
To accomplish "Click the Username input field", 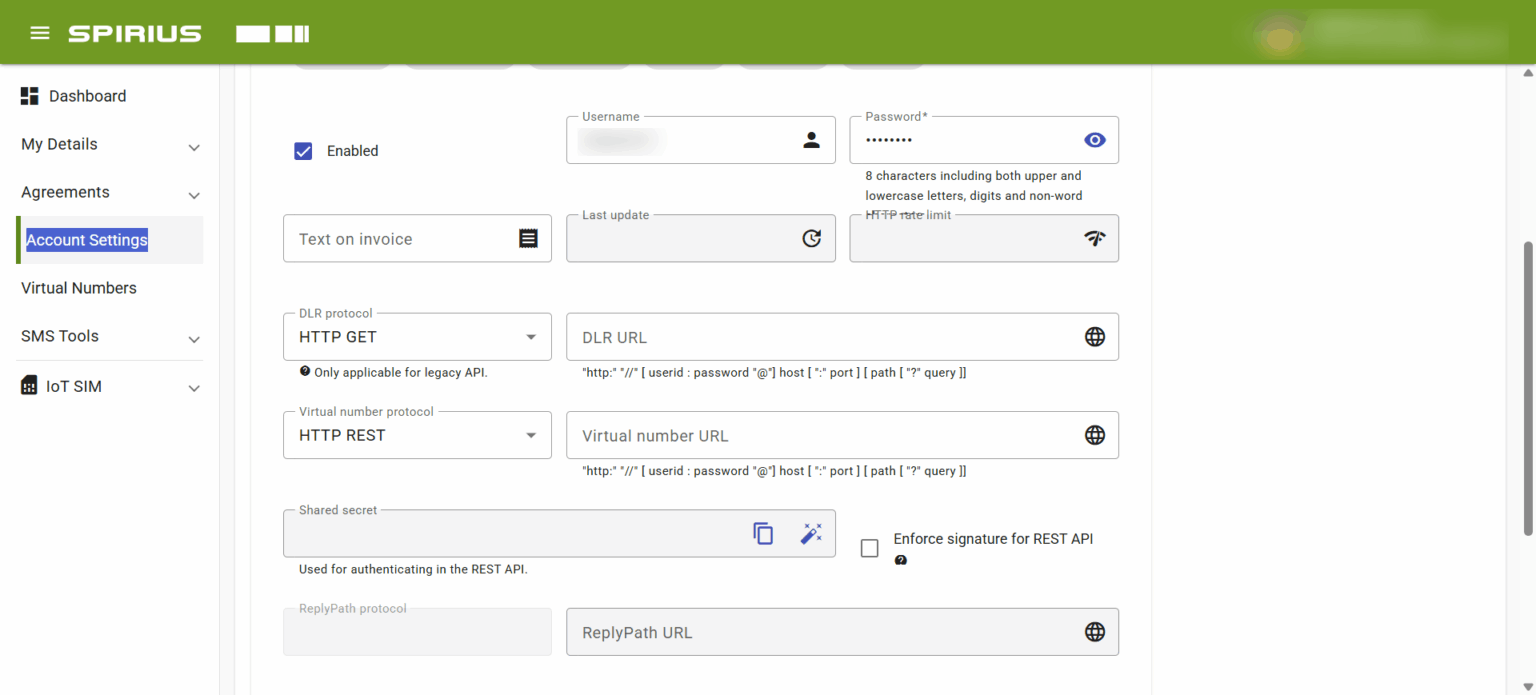I will pos(700,140).
